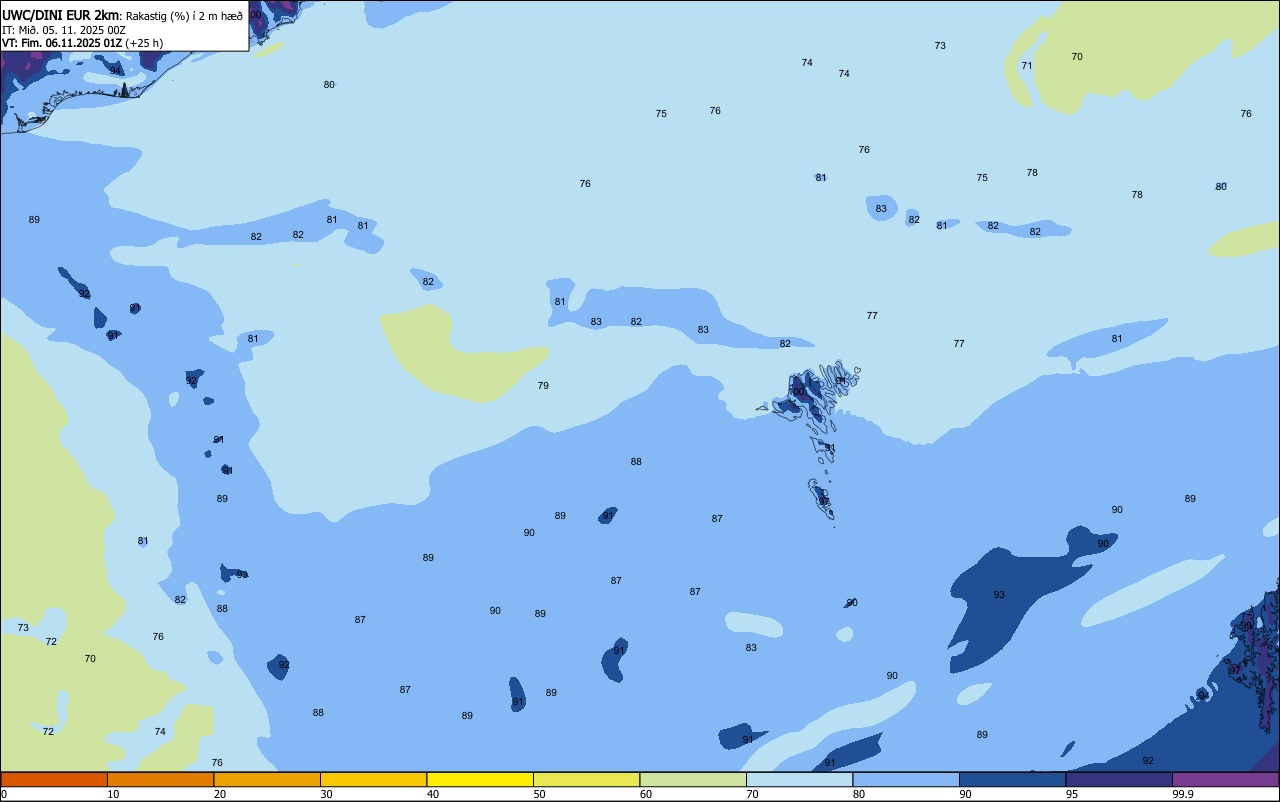Select the 'VT: Fim. 06.11.2025 01Z (+25 h)' line
Image resolution: width=1280 pixels, height=802 pixels.
point(83,43)
